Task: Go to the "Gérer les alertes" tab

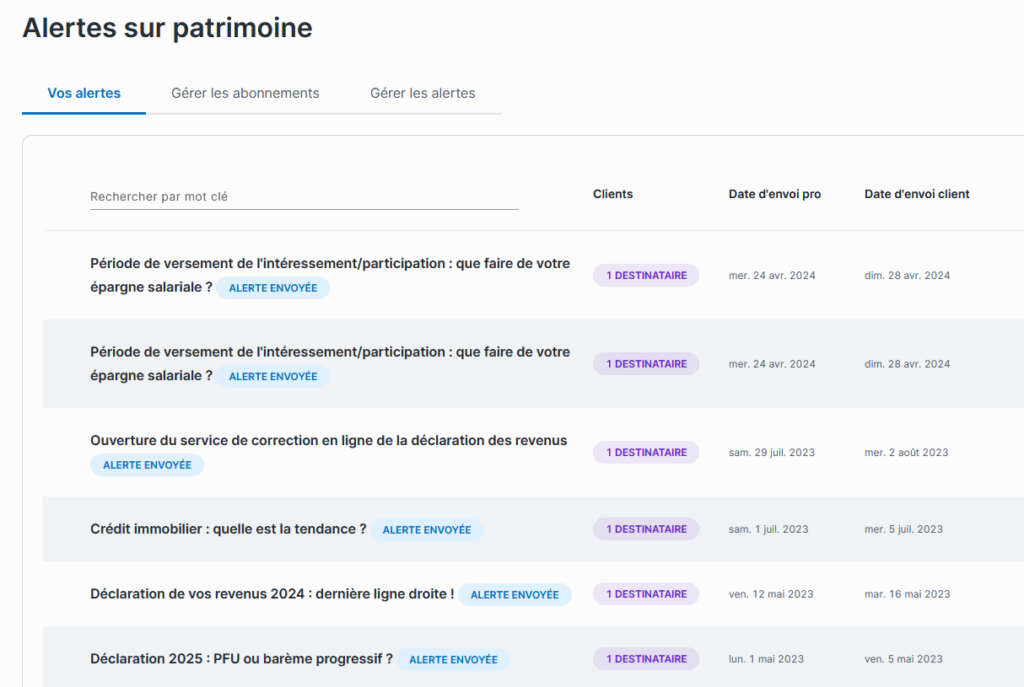Action: click(422, 93)
